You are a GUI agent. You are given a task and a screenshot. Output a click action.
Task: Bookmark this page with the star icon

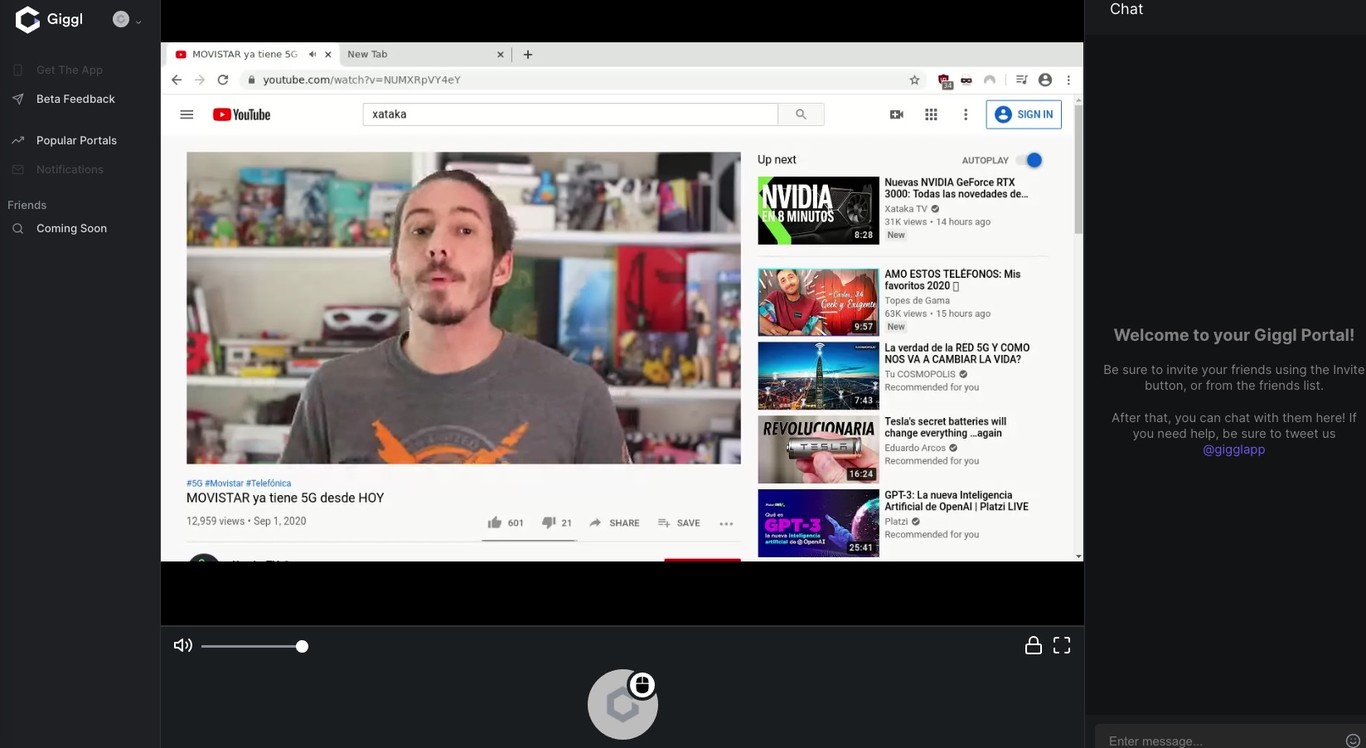(x=914, y=80)
